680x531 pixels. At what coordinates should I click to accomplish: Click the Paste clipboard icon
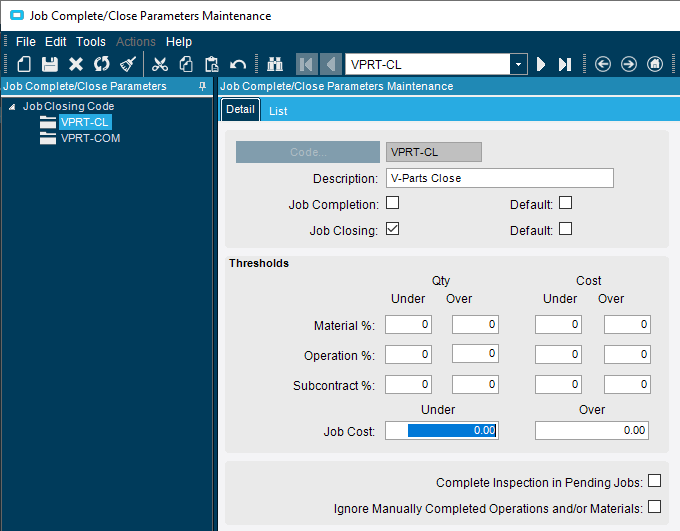coord(212,64)
